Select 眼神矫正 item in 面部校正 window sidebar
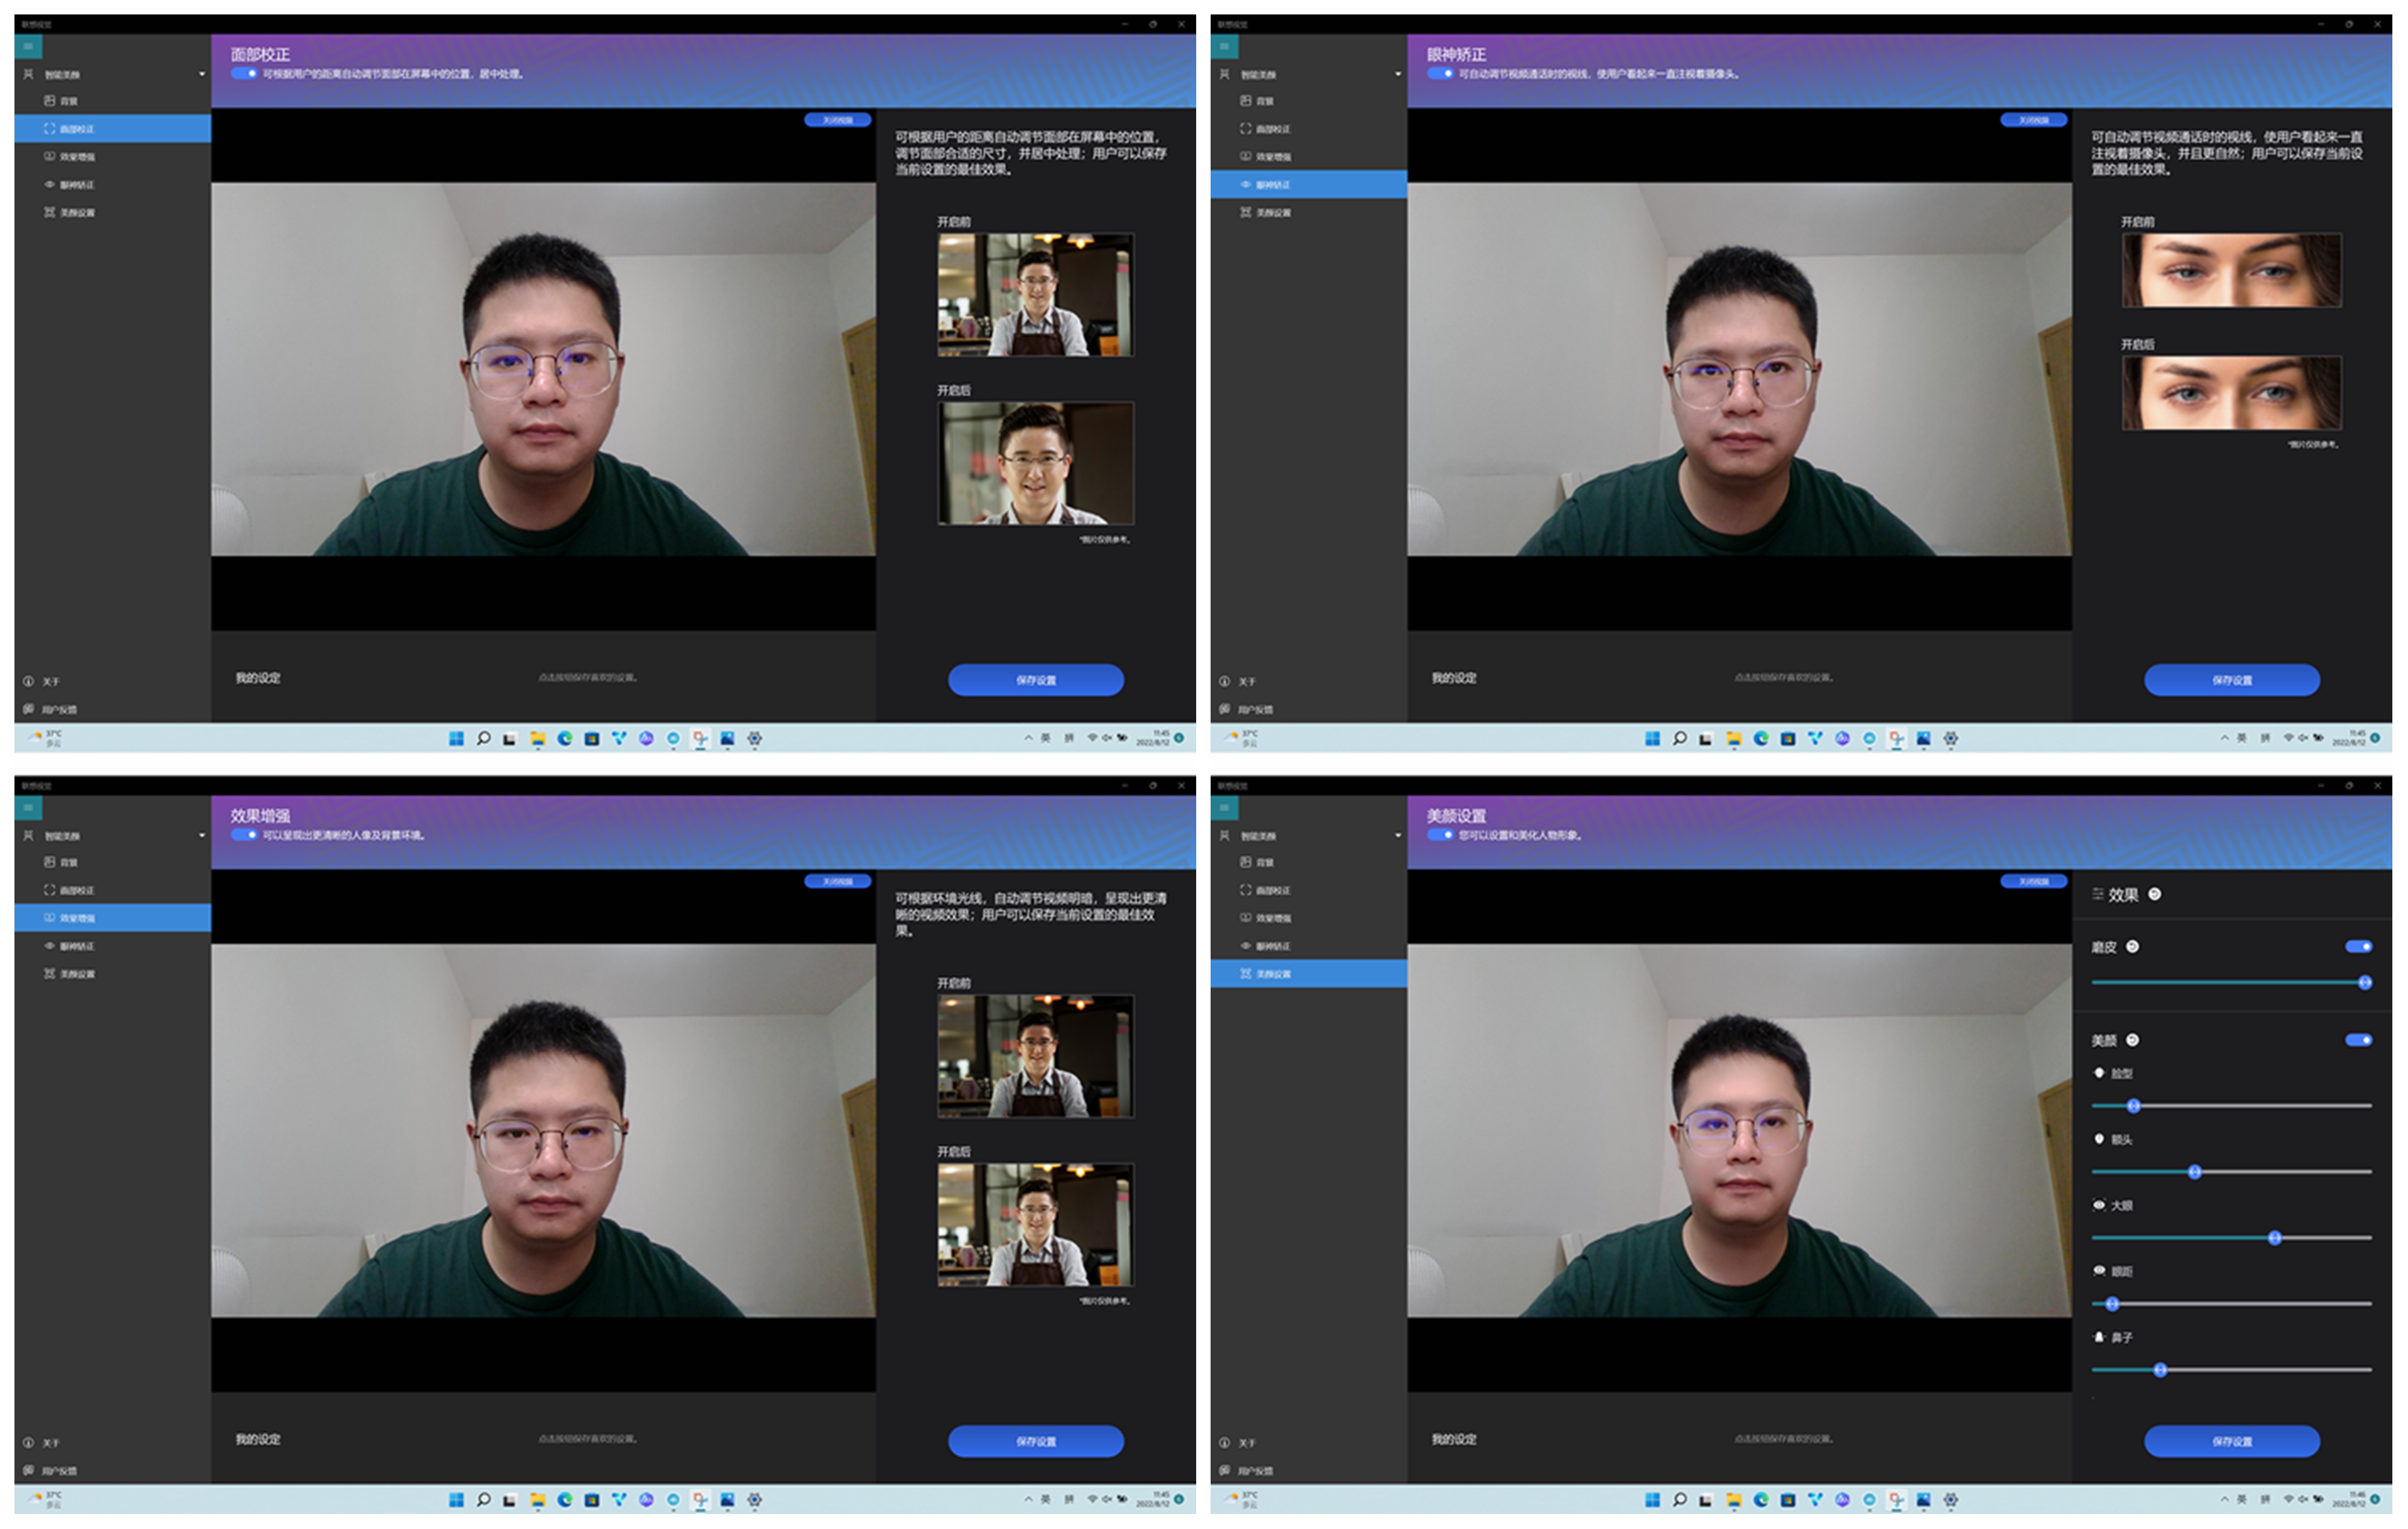 tap(76, 185)
